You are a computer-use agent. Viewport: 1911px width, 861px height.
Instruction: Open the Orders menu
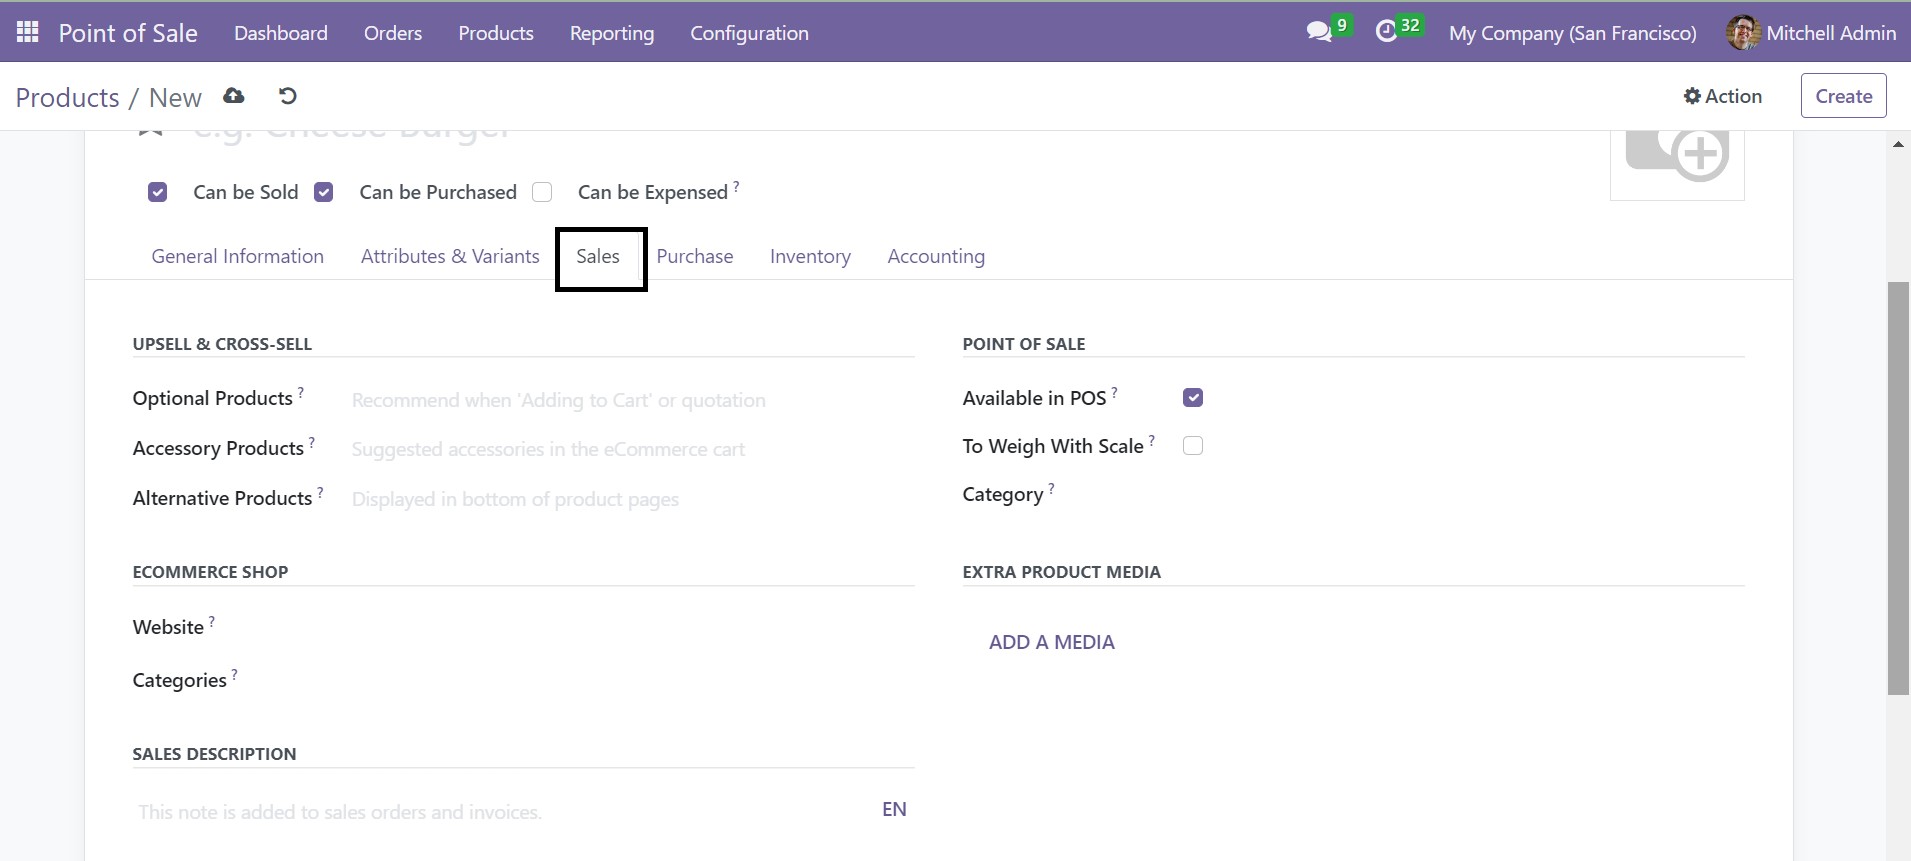[x=393, y=33]
